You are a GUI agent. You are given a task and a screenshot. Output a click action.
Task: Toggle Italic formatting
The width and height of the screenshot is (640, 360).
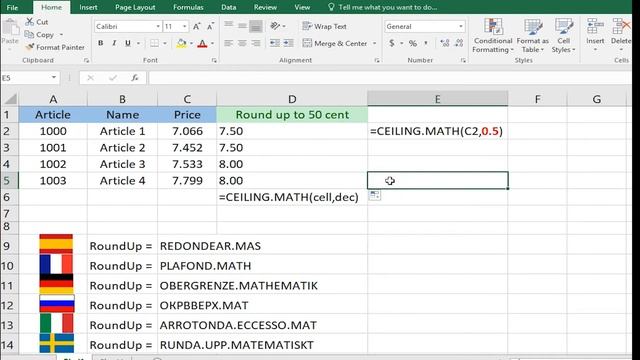click(114, 43)
